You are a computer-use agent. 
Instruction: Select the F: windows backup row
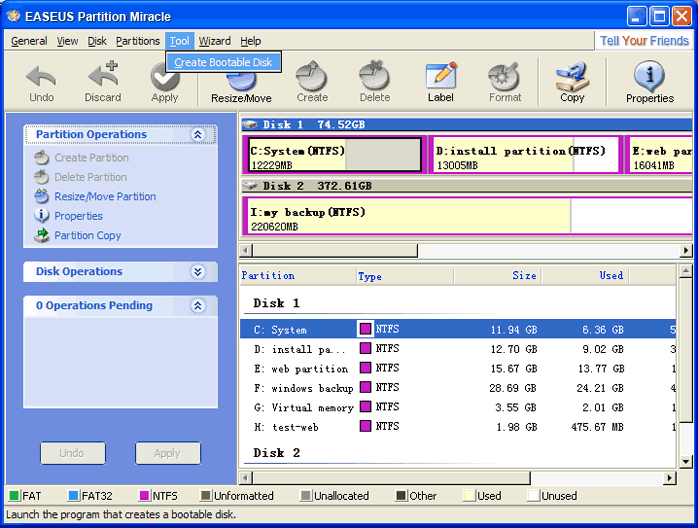point(458,388)
